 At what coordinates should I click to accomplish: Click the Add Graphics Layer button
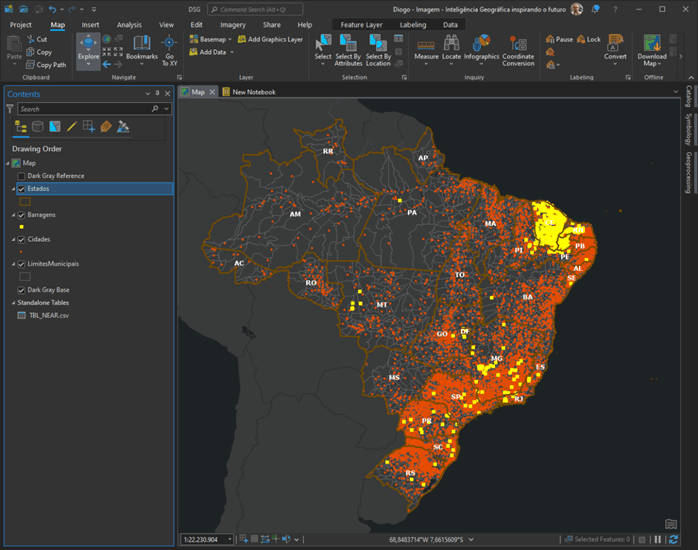coord(270,39)
